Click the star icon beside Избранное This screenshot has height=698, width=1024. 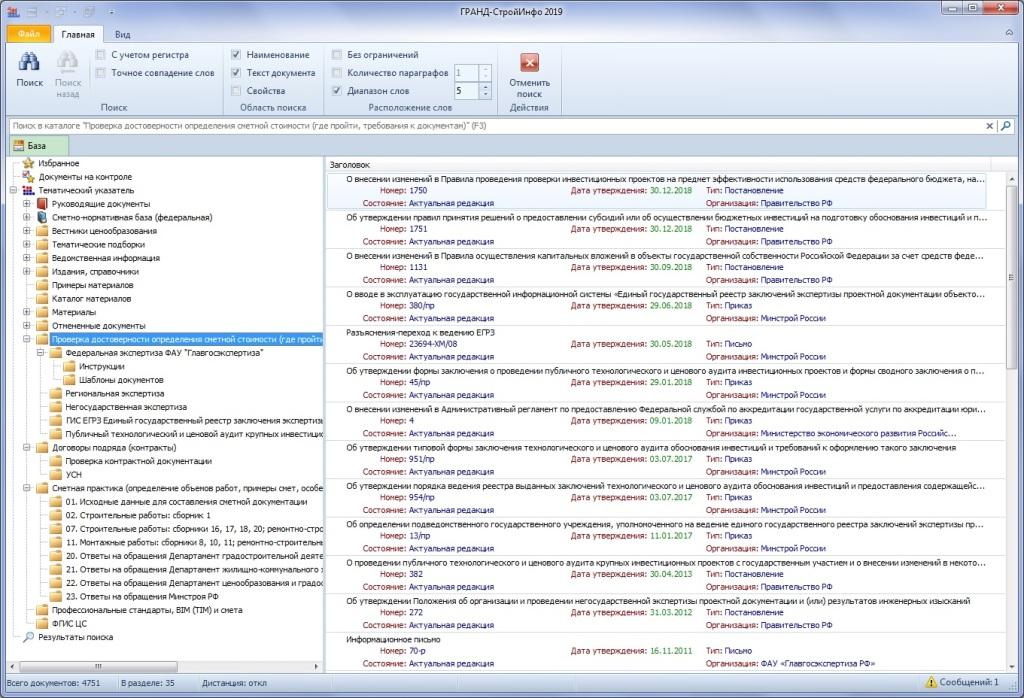[x=28, y=163]
